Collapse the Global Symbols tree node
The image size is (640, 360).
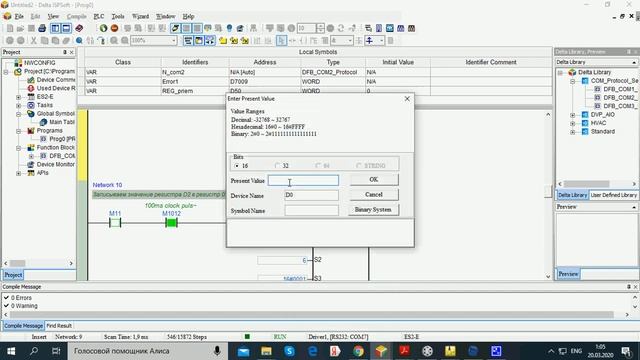[18, 114]
